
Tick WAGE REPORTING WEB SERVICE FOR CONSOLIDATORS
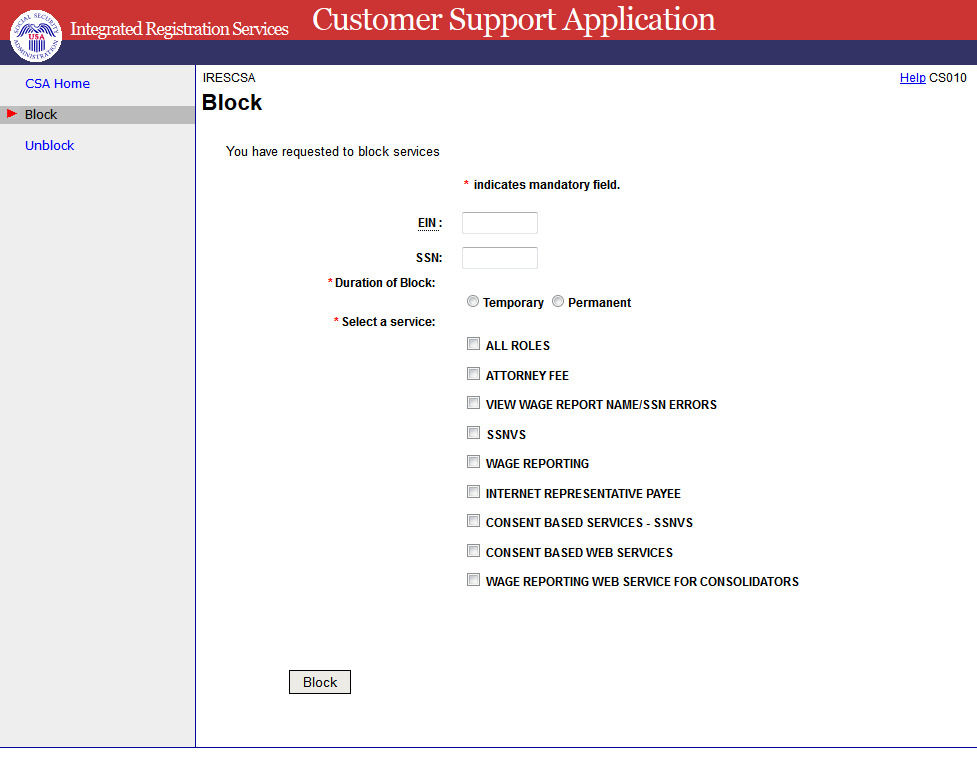click(x=474, y=581)
